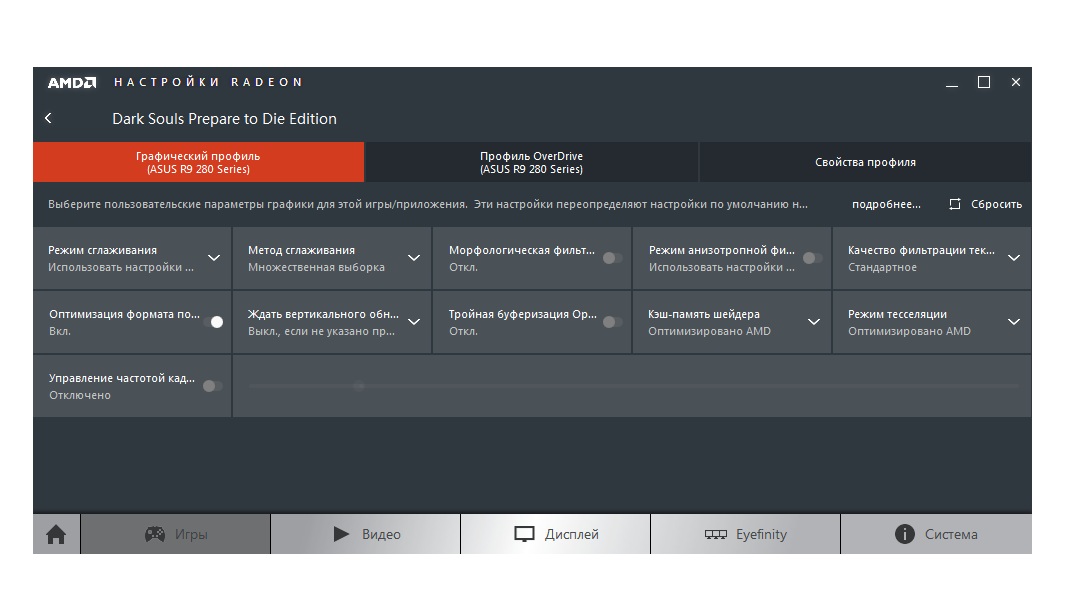Click the Стандартное value text

click(882, 267)
